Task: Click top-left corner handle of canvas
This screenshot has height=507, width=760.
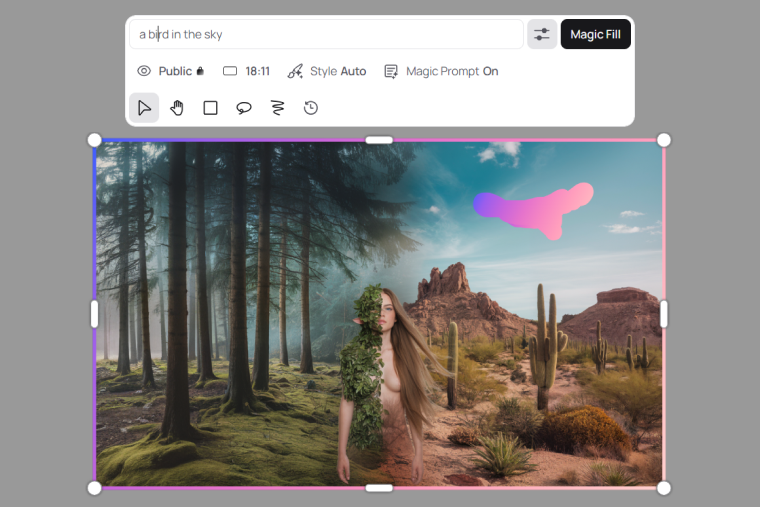Action: point(95,141)
